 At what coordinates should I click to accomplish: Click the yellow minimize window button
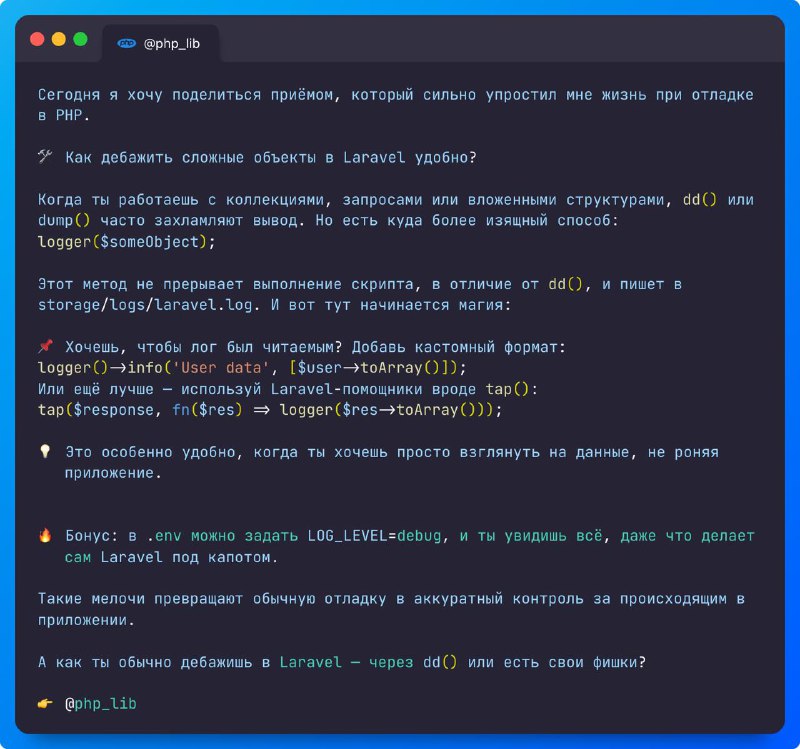[x=59, y=39]
